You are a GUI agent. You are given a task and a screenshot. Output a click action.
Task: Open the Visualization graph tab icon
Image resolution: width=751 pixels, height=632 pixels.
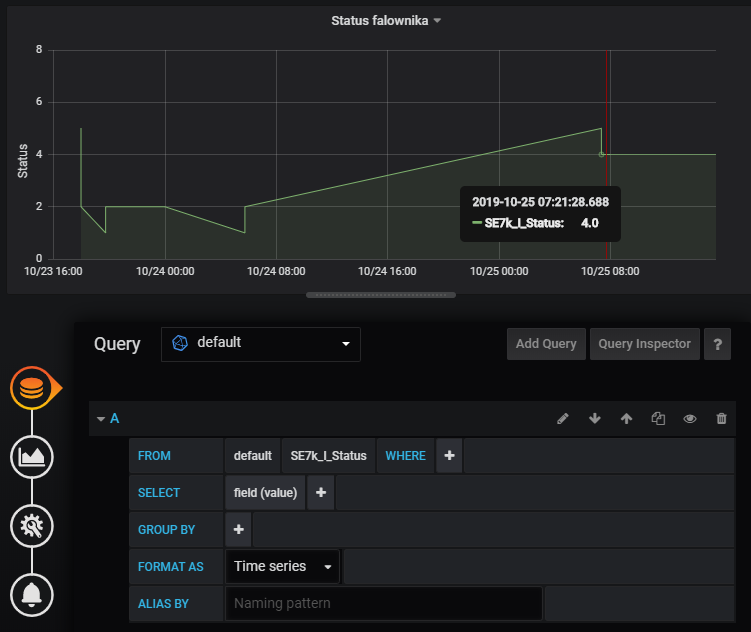click(x=32, y=457)
